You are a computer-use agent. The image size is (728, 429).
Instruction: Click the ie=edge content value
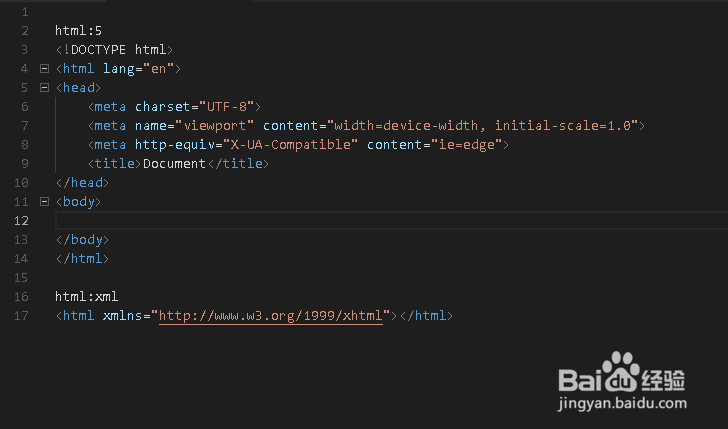(x=467, y=145)
